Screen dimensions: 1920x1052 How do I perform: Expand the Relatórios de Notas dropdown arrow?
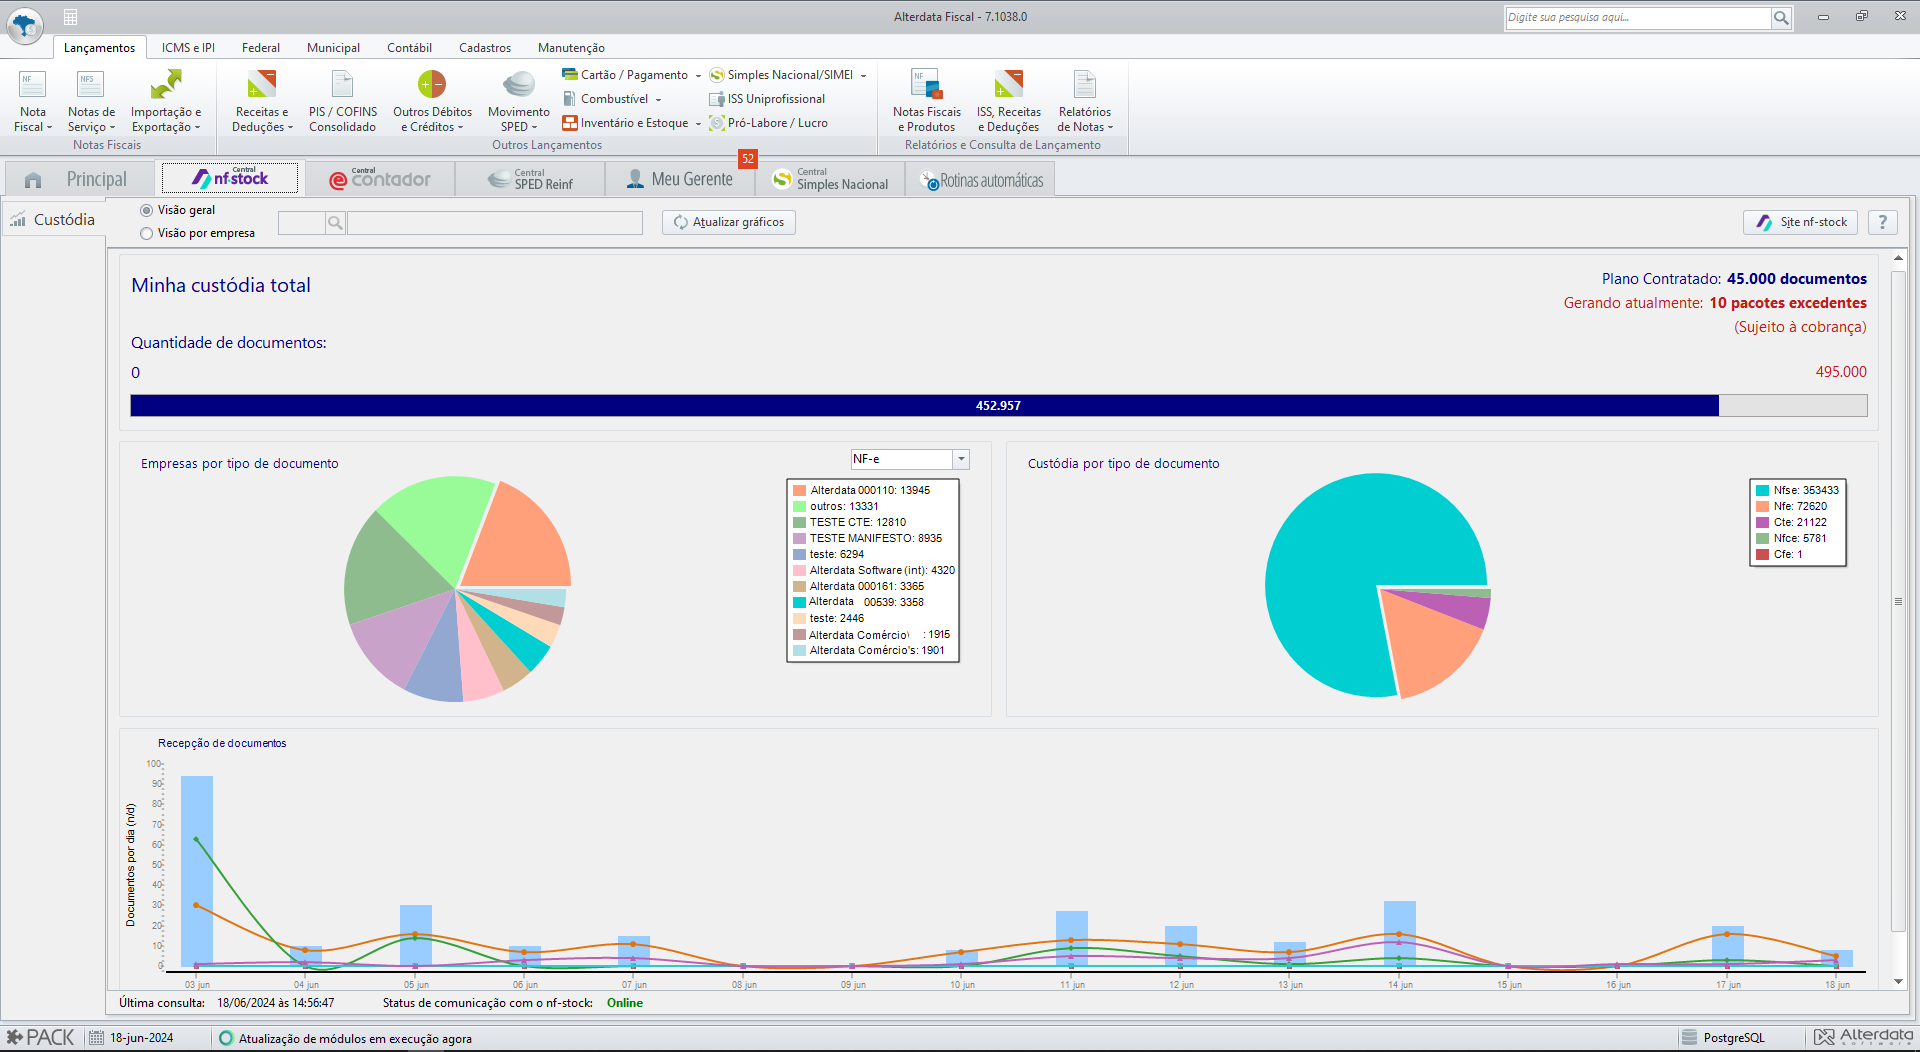point(1110,128)
